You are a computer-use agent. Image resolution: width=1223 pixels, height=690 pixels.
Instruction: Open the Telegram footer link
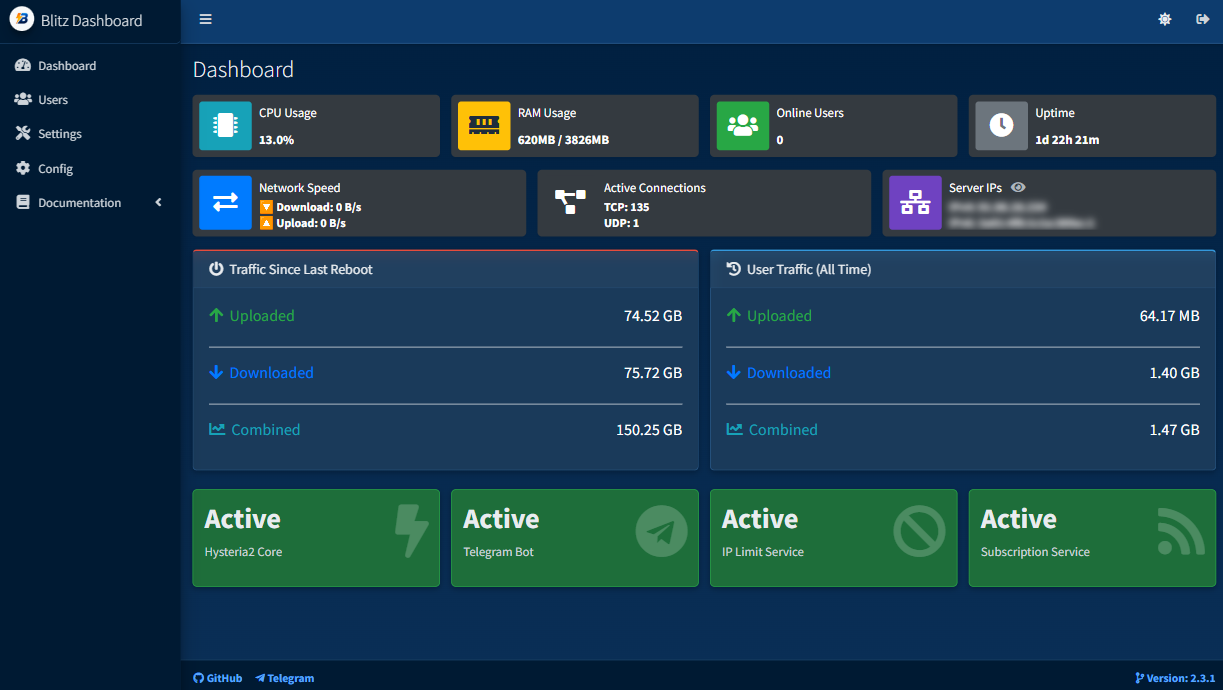pos(285,678)
